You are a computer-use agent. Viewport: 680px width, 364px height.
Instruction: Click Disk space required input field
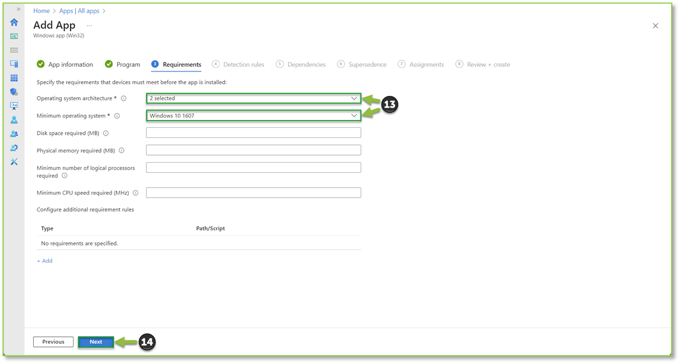point(253,133)
